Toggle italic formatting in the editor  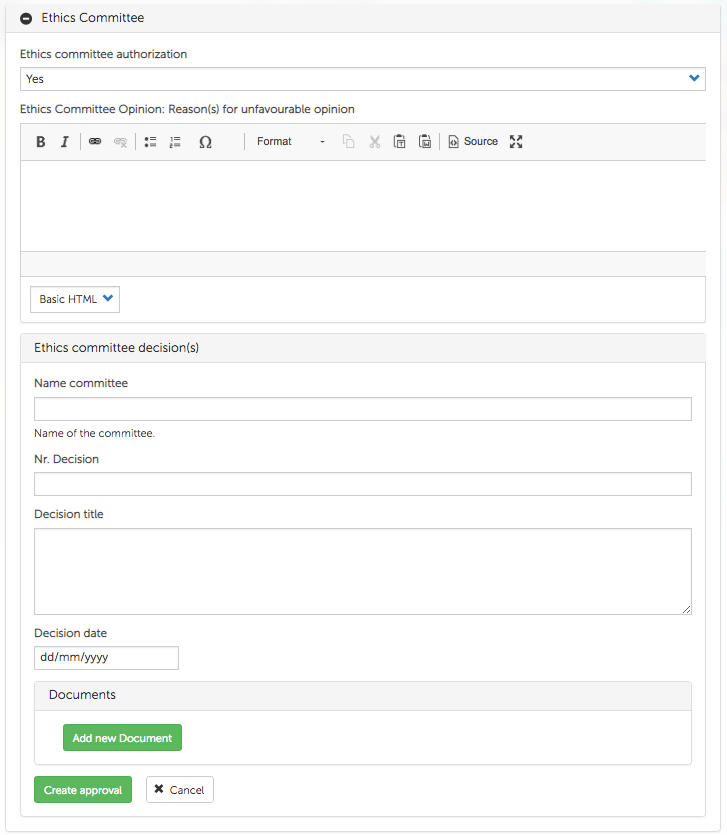65,142
